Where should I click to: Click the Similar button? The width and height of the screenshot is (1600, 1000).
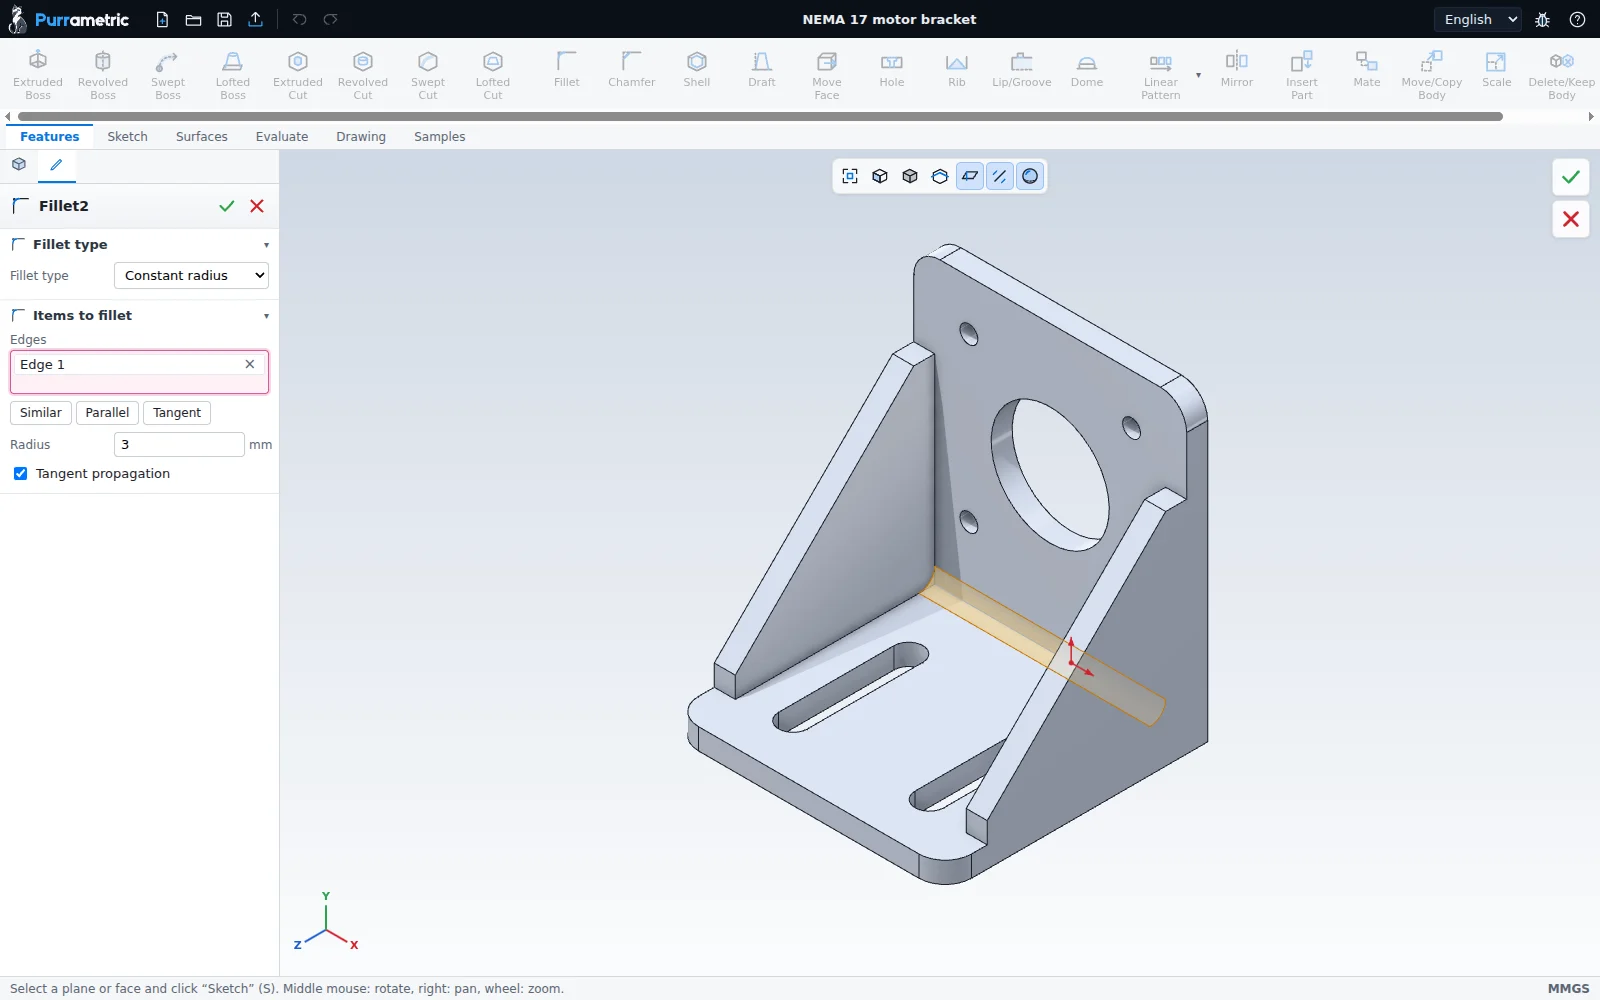point(41,413)
